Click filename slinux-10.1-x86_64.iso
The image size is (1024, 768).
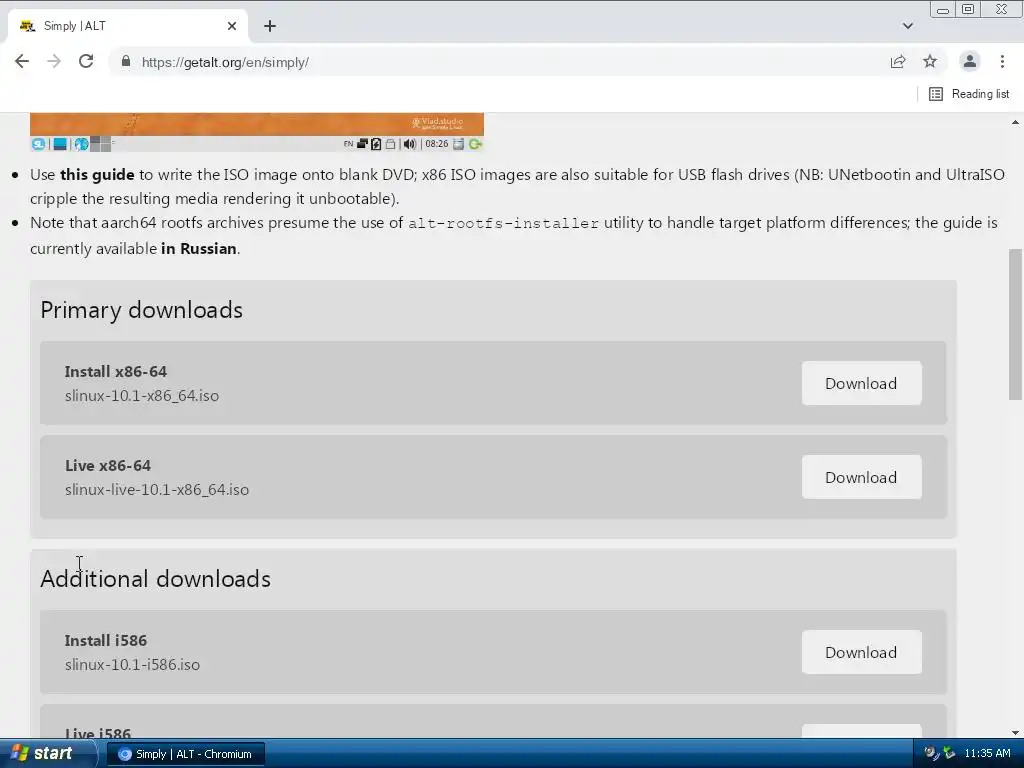click(x=142, y=396)
